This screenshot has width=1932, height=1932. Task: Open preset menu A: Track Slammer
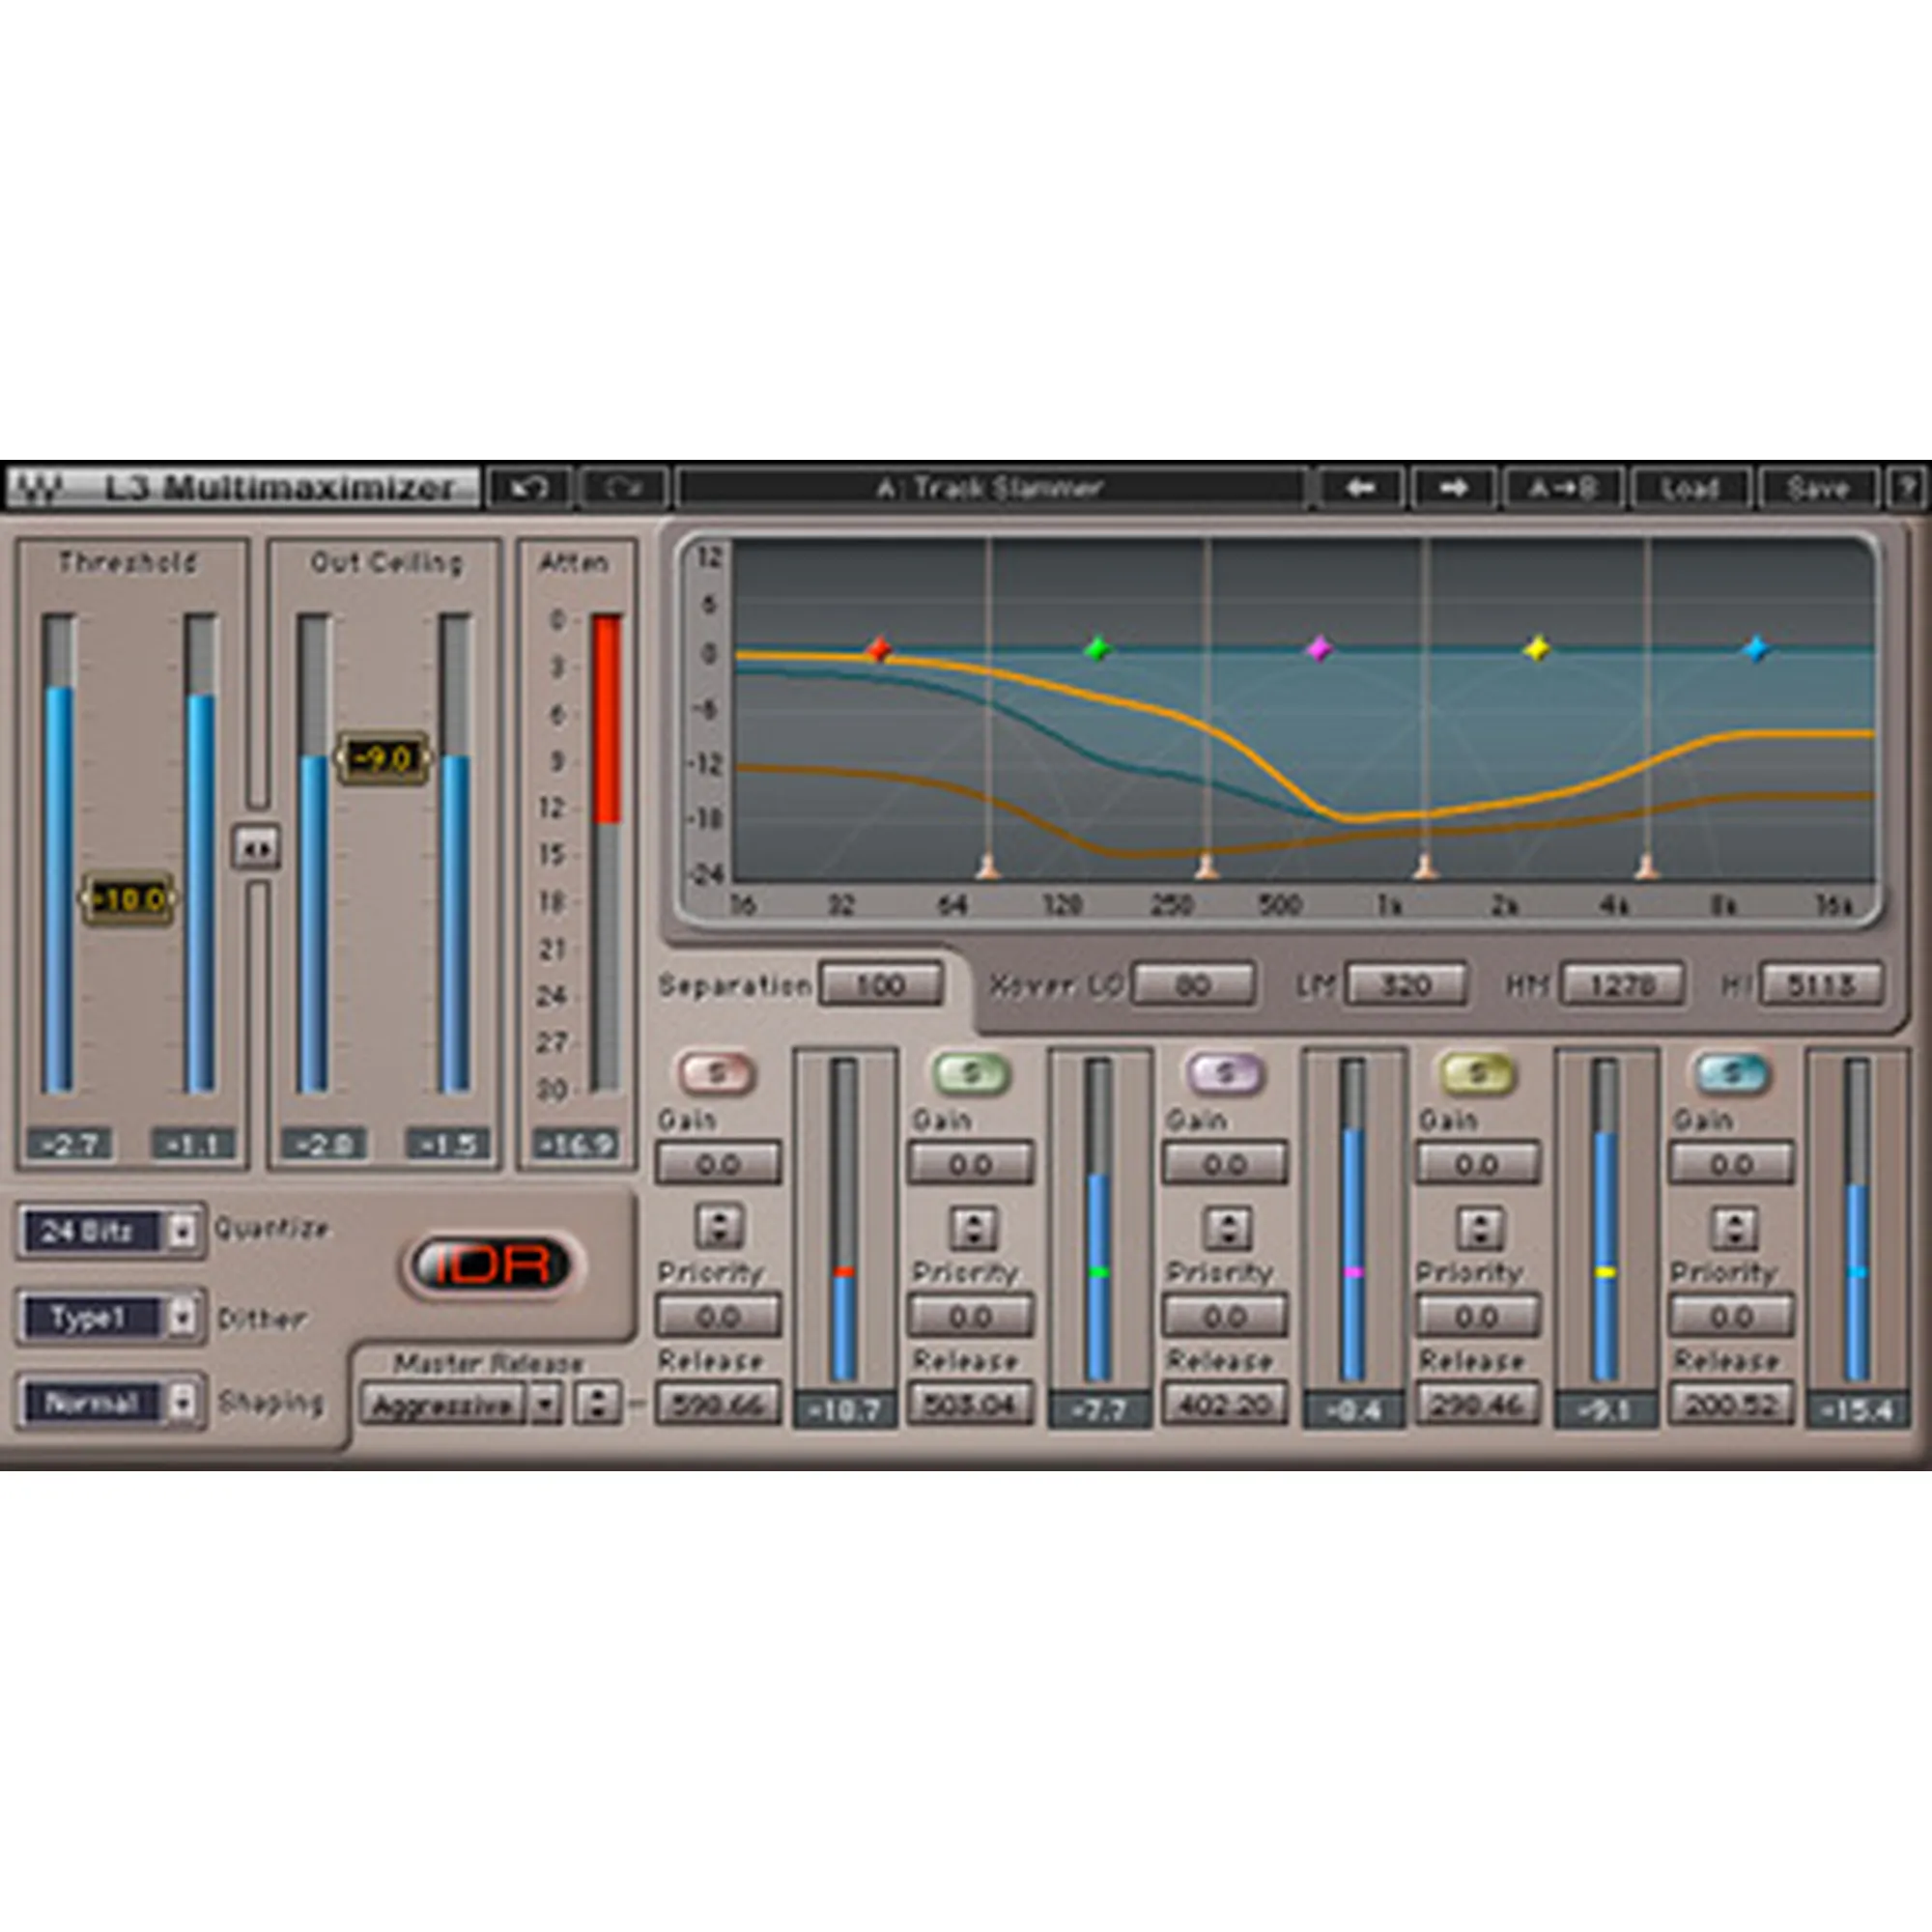tap(990, 488)
